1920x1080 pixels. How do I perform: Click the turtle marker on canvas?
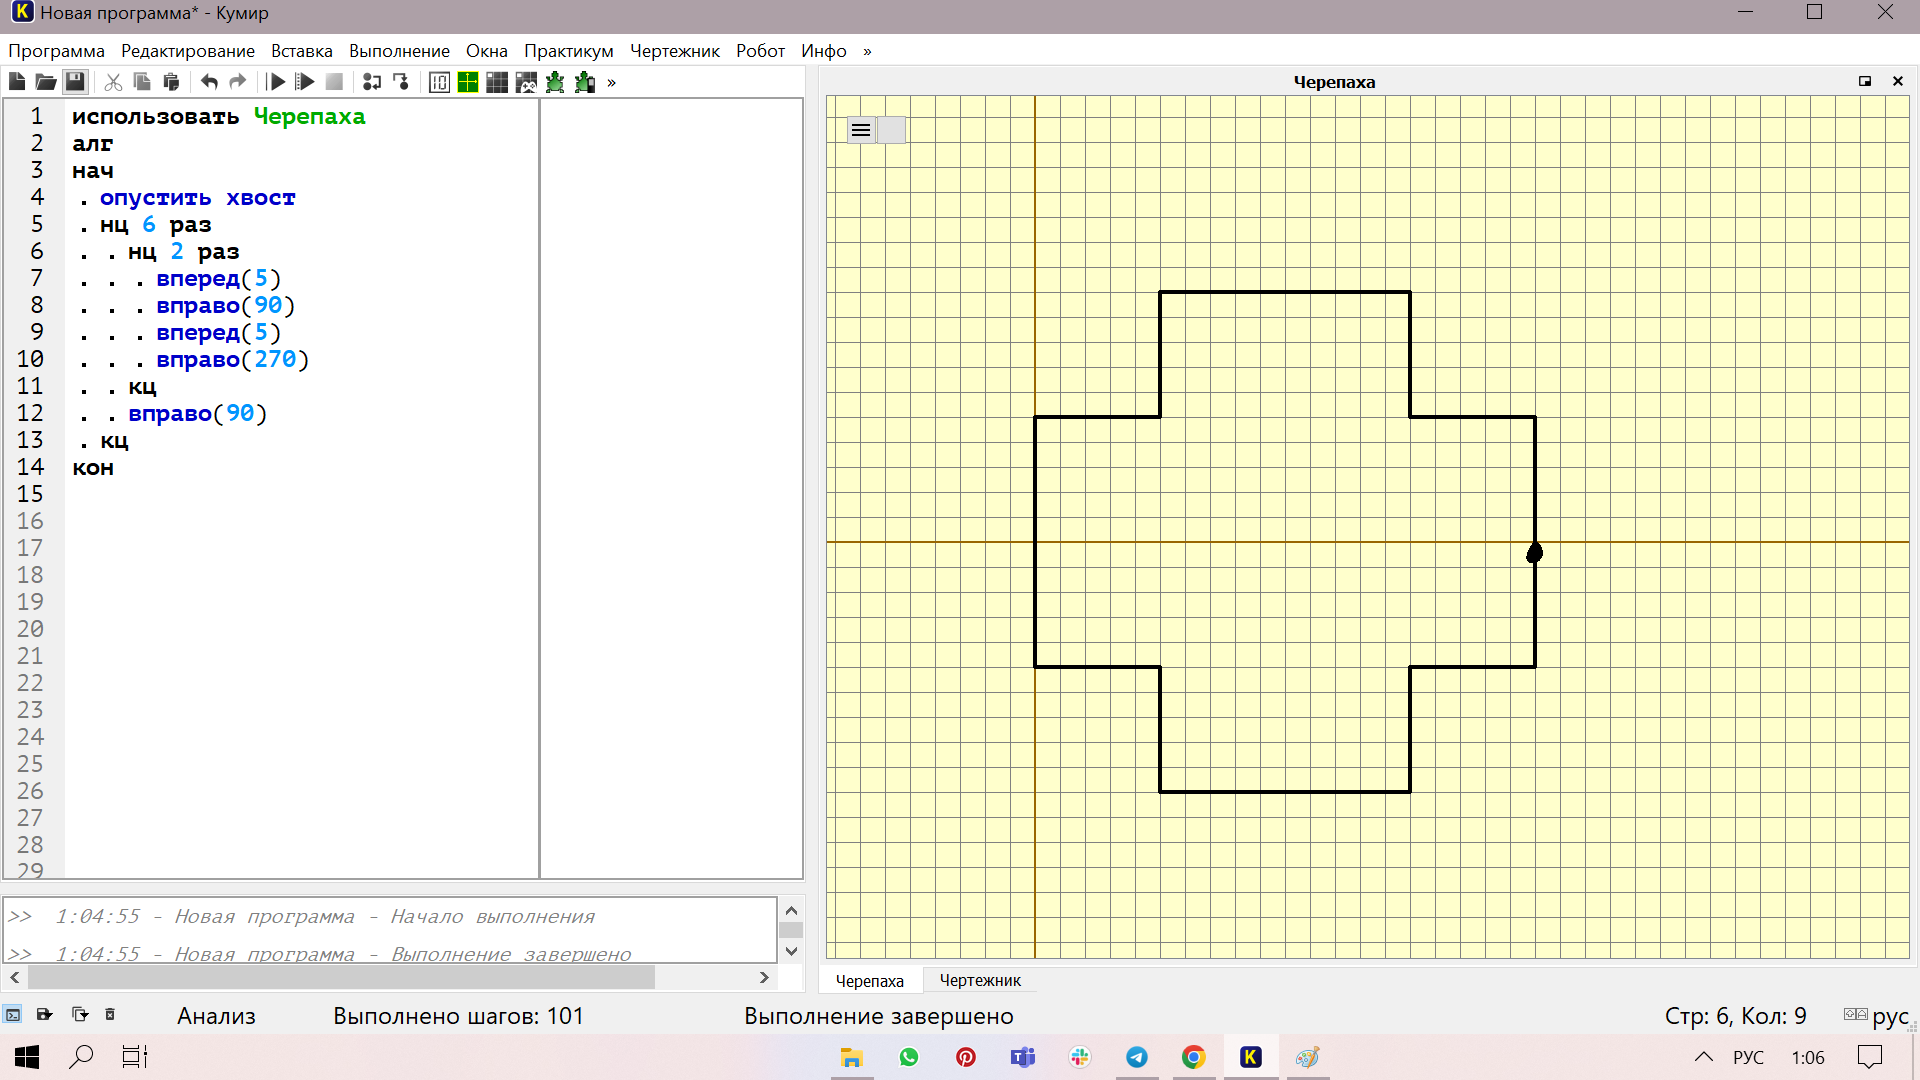pos(1535,552)
